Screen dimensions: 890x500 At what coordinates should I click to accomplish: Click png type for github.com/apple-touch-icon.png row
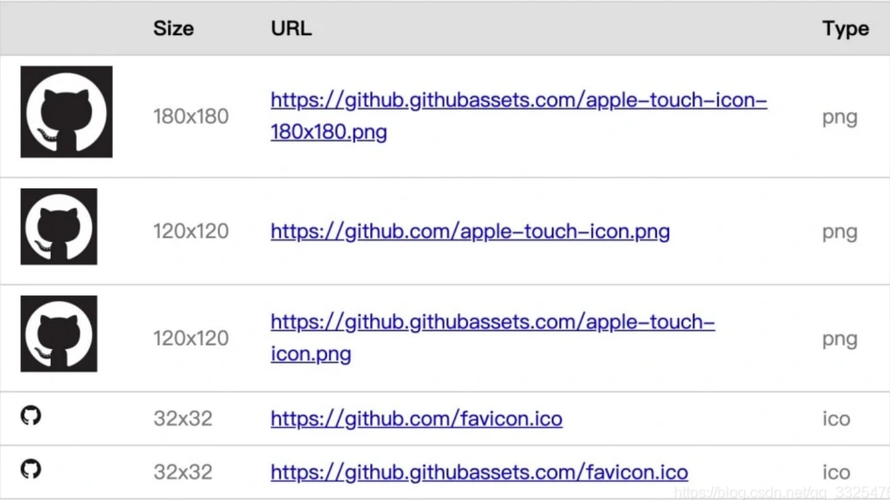point(839,231)
